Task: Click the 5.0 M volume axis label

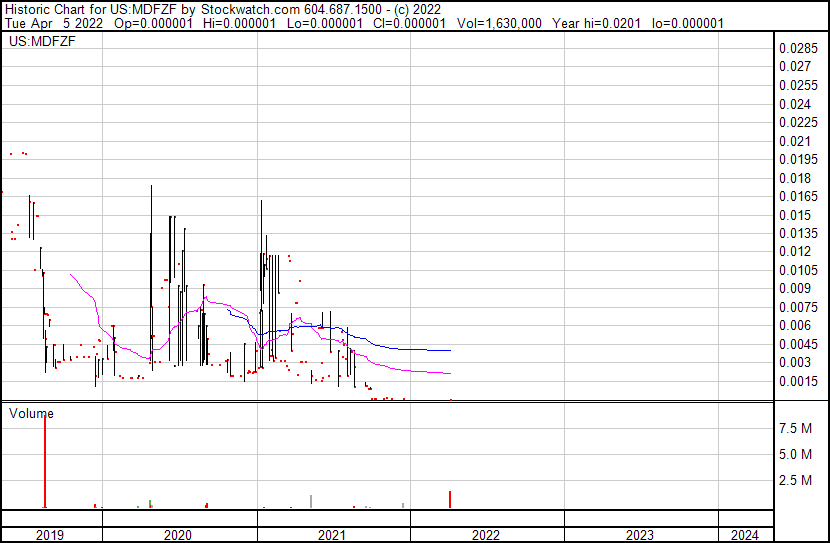Action: (x=796, y=455)
